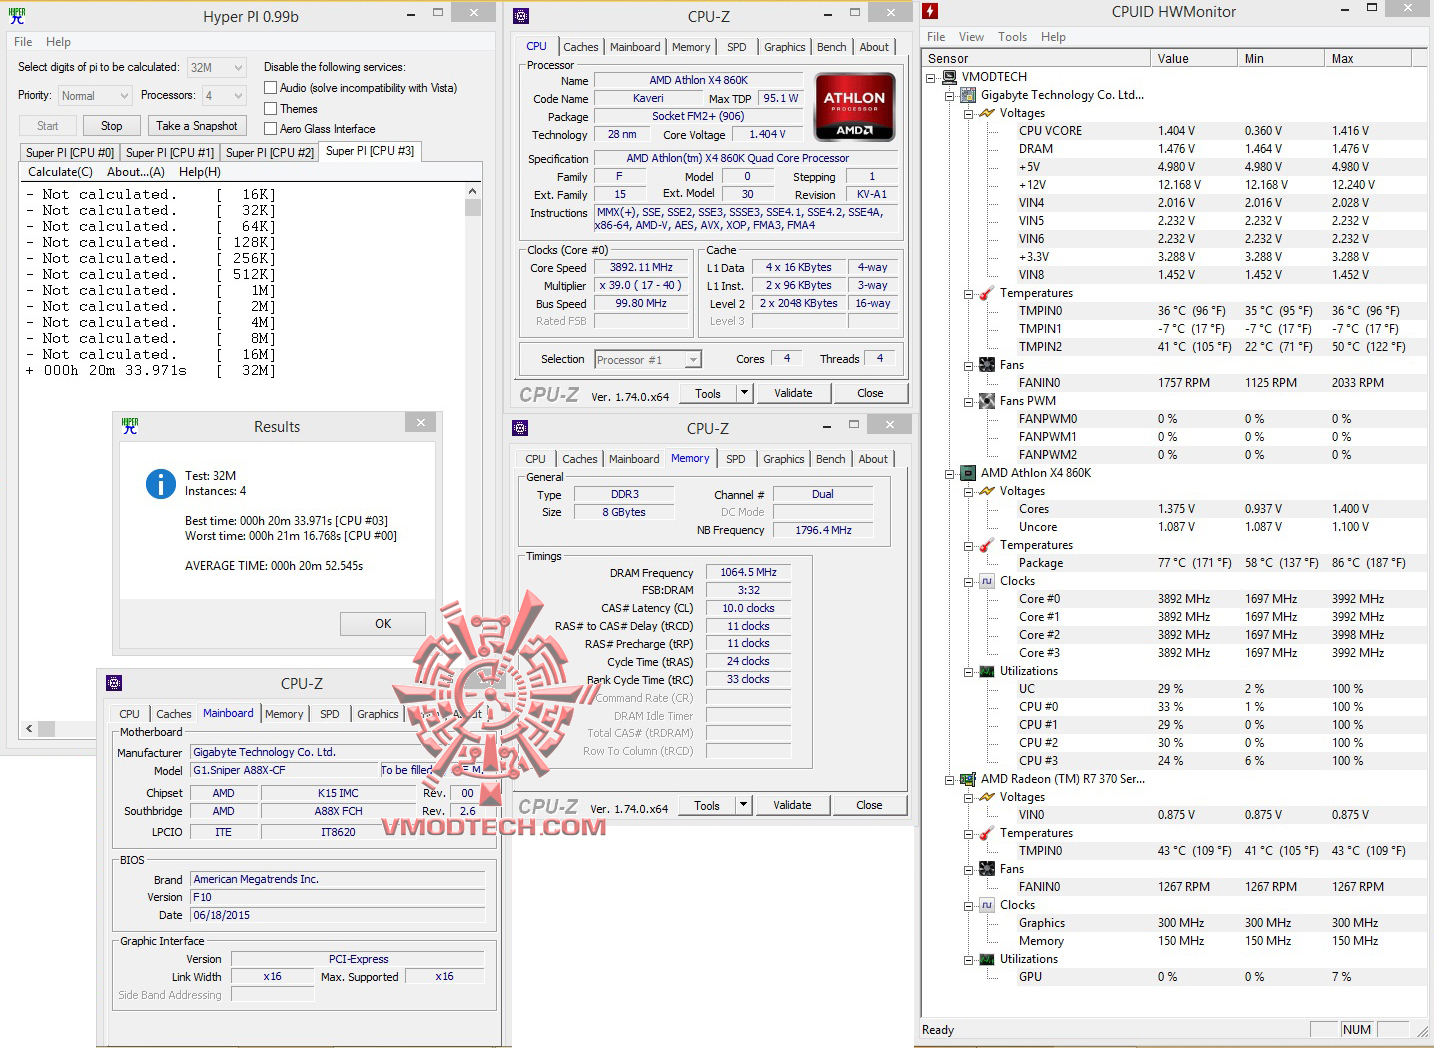Click the AMD Athlon processor logo in CPU-Z
This screenshot has width=1434, height=1048.
(854, 106)
